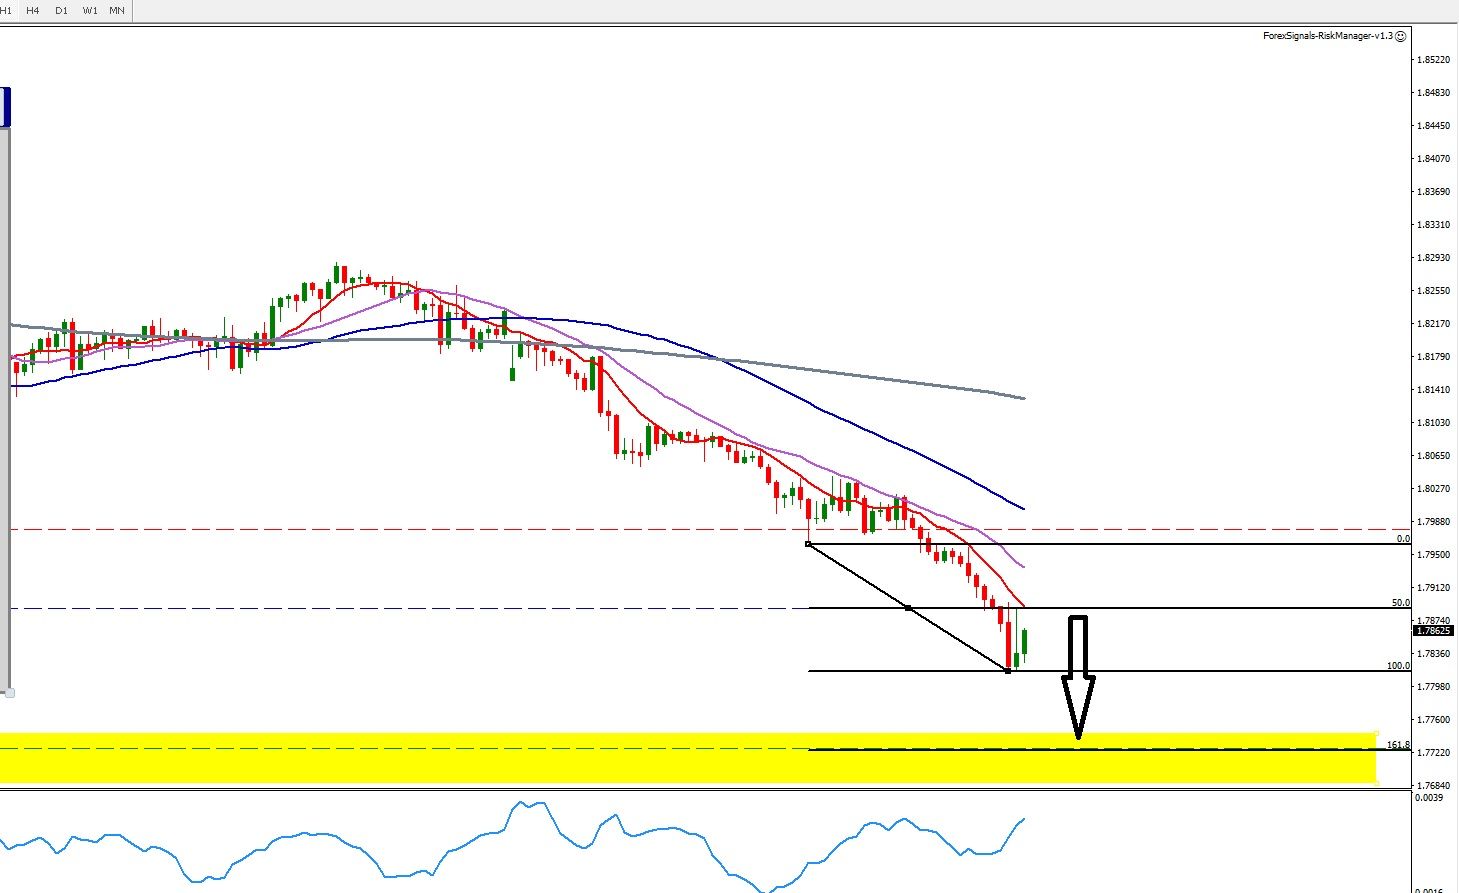Click the 1.82170 price axis label
Viewport: 1459px width, 893px height.
1434,324
